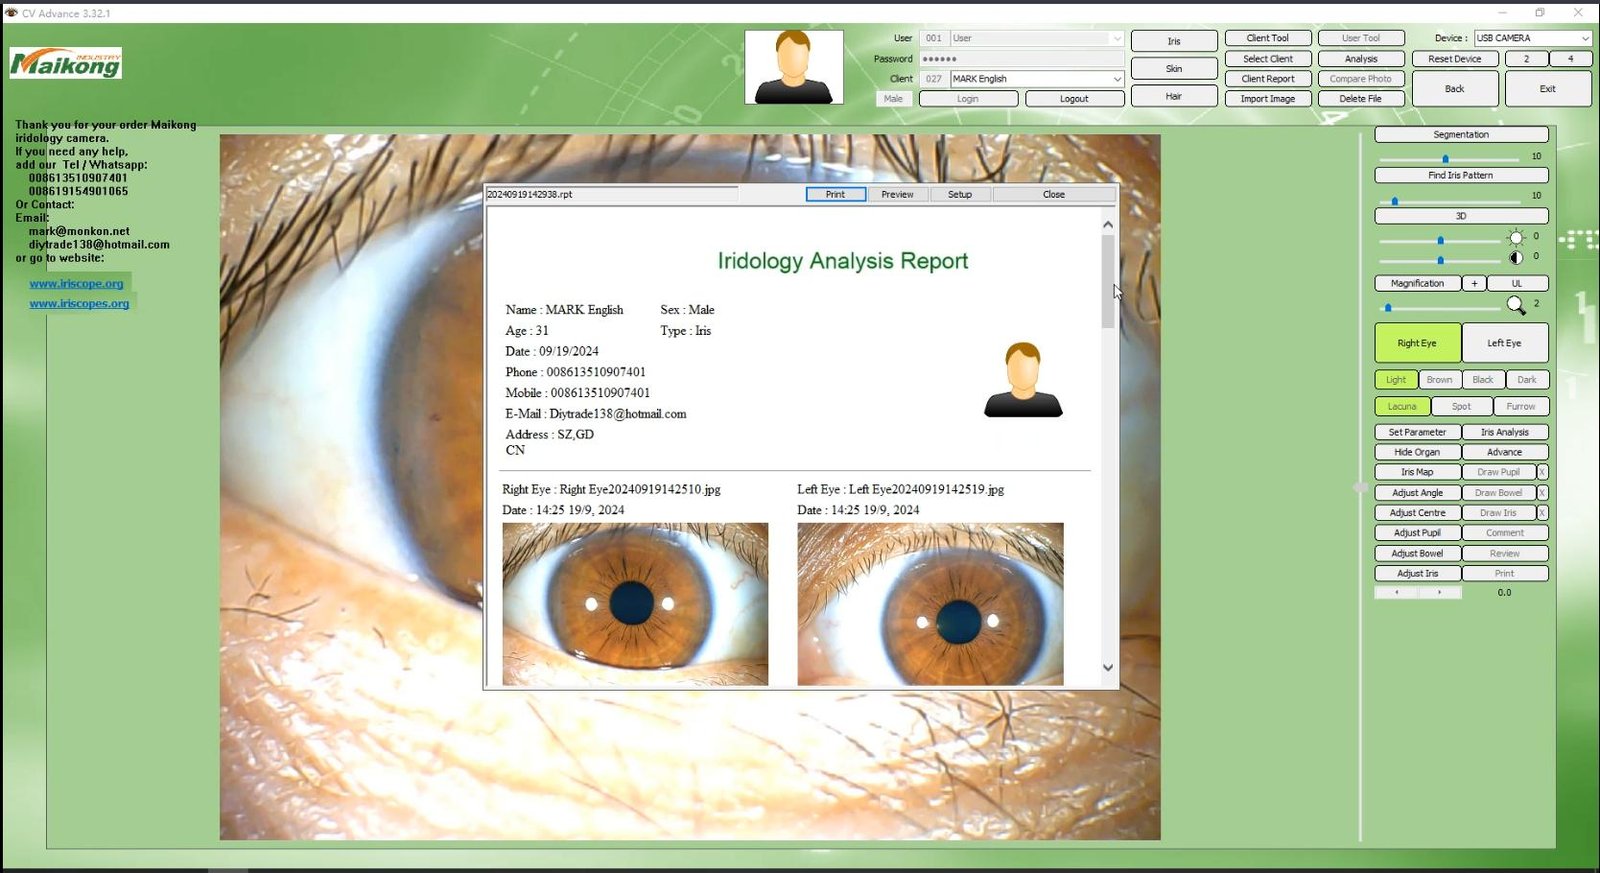Click the Left Eye thumbnail in the report

coord(930,604)
